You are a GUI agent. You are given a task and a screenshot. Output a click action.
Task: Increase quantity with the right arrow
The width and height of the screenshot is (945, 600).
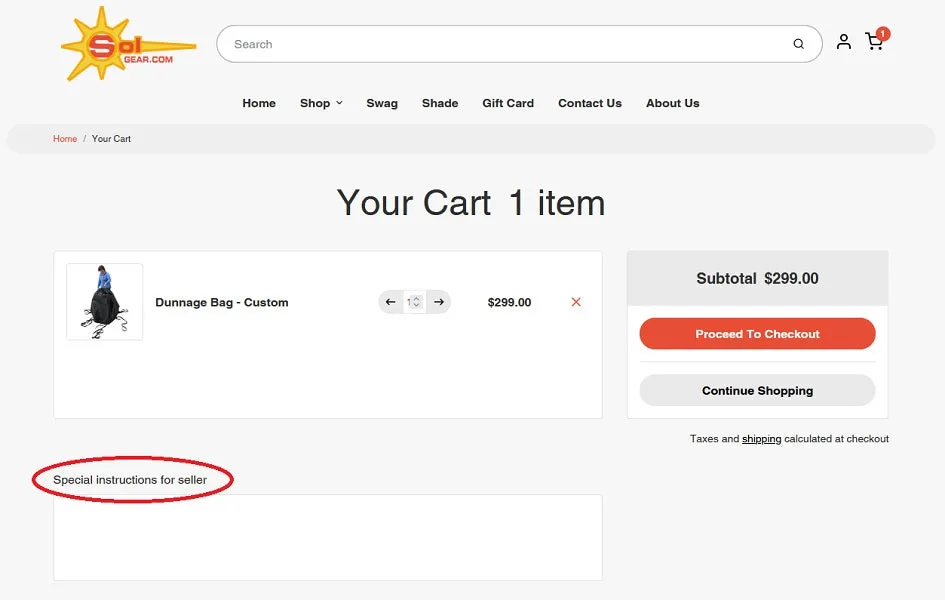click(x=439, y=302)
